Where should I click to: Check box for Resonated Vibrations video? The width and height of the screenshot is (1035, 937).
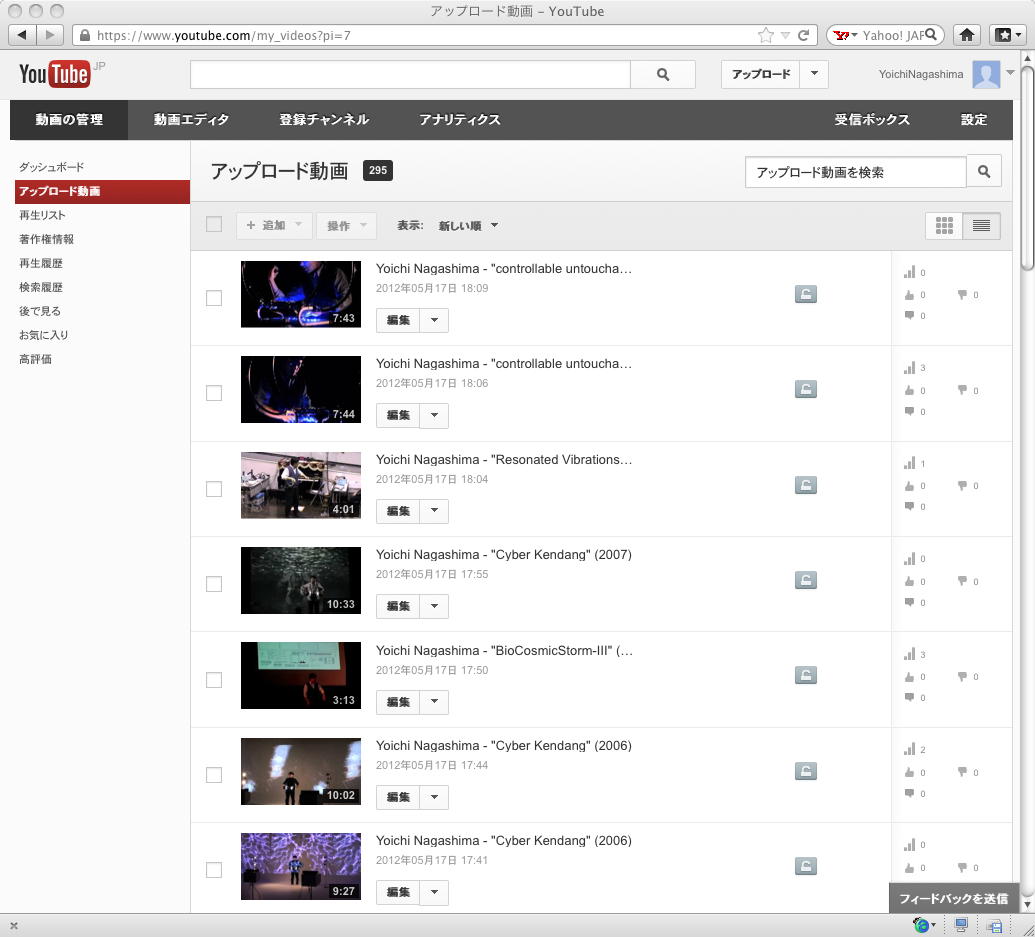coord(214,489)
